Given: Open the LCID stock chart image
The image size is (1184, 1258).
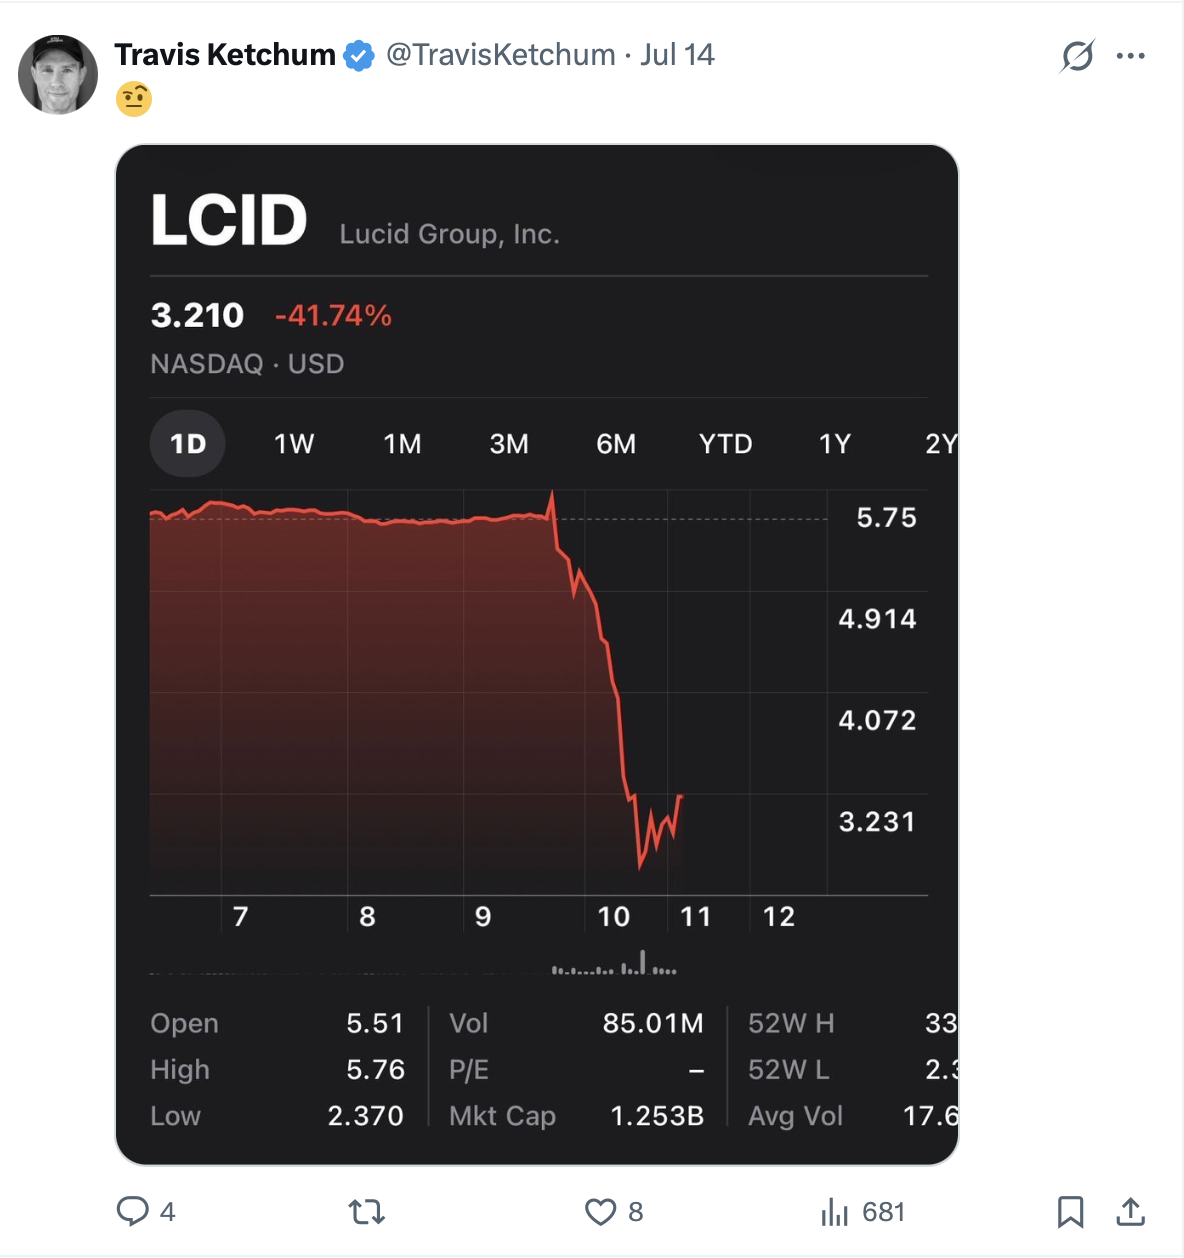Looking at the screenshot, I should point(537,655).
